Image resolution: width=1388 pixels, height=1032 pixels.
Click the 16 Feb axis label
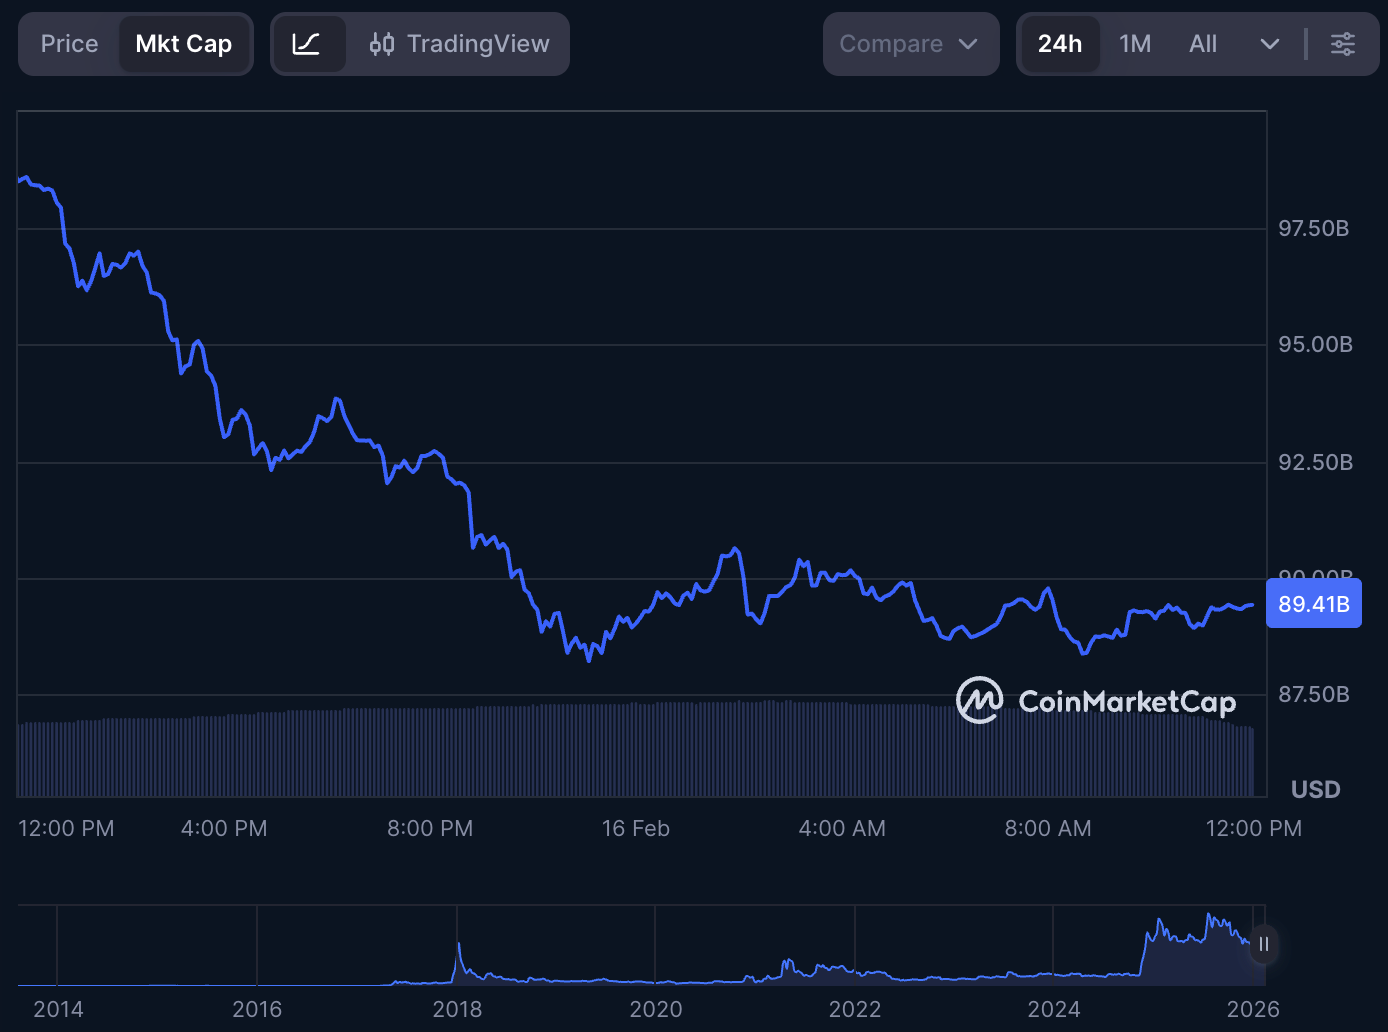tap(636, 828)
